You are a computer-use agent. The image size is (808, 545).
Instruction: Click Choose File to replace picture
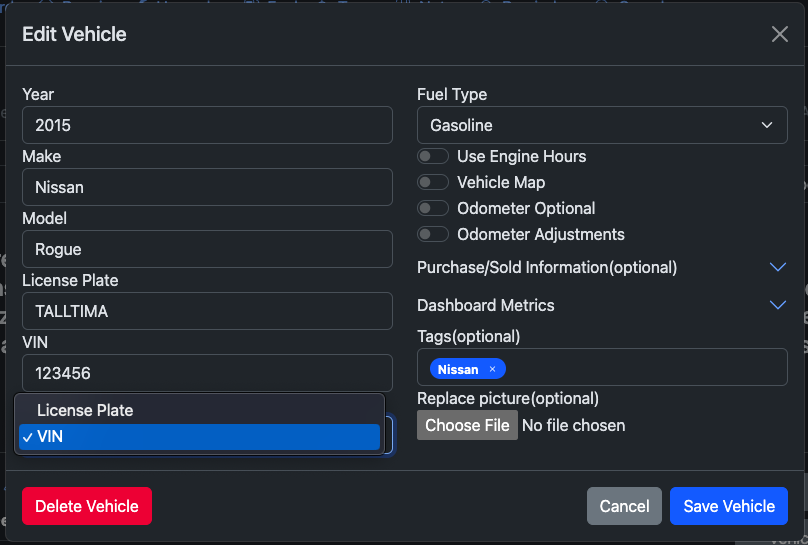click(x=467, y=425)
